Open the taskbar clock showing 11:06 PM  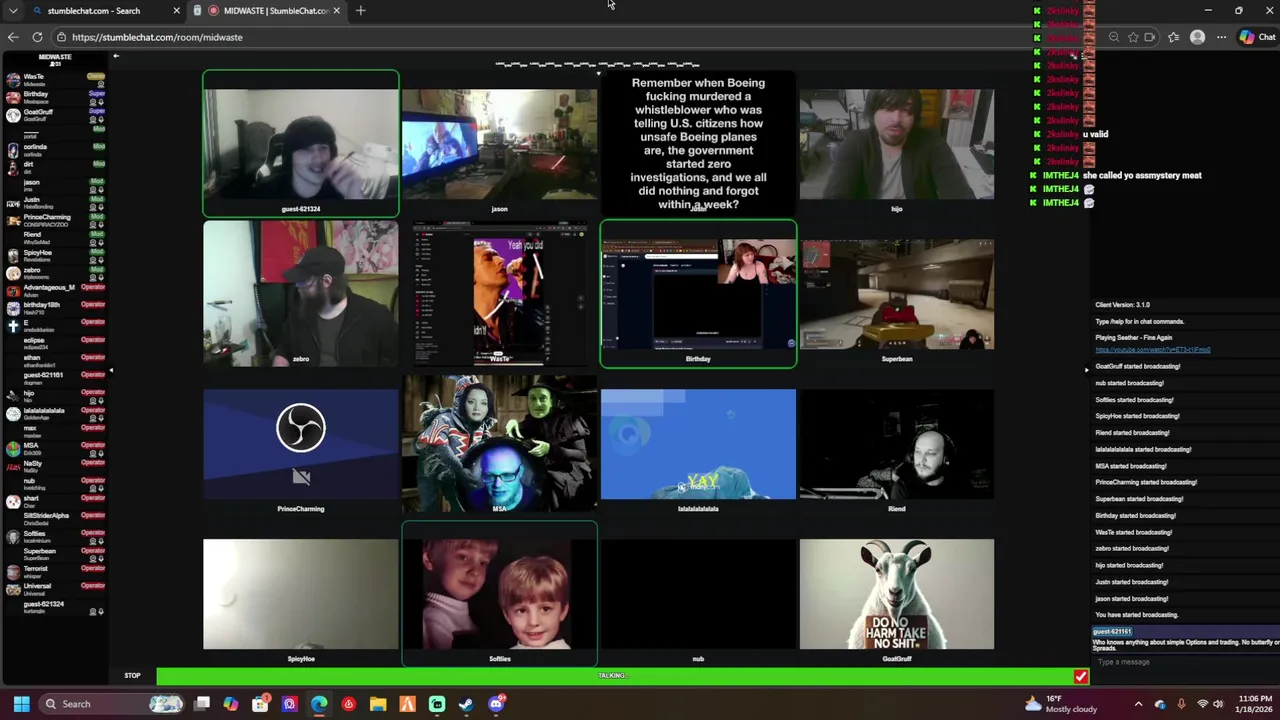(x=1255, y=704)
